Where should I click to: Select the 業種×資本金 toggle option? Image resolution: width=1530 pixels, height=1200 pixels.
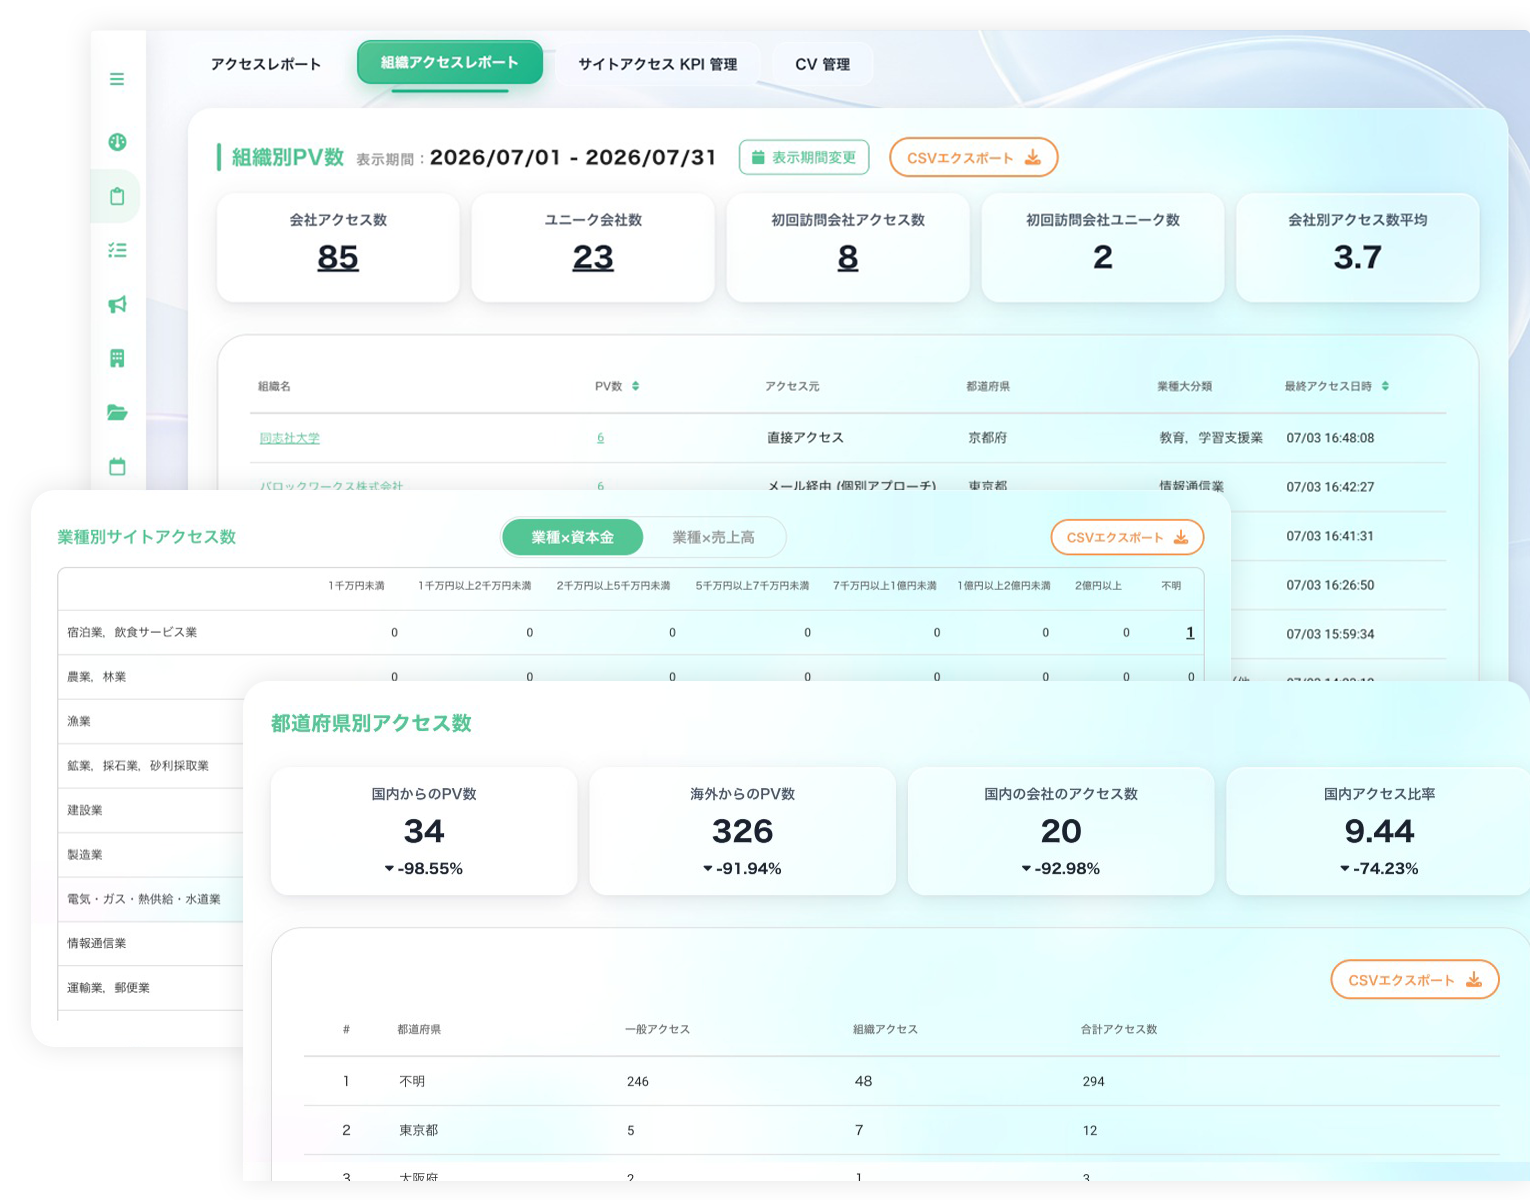(573, 537)
